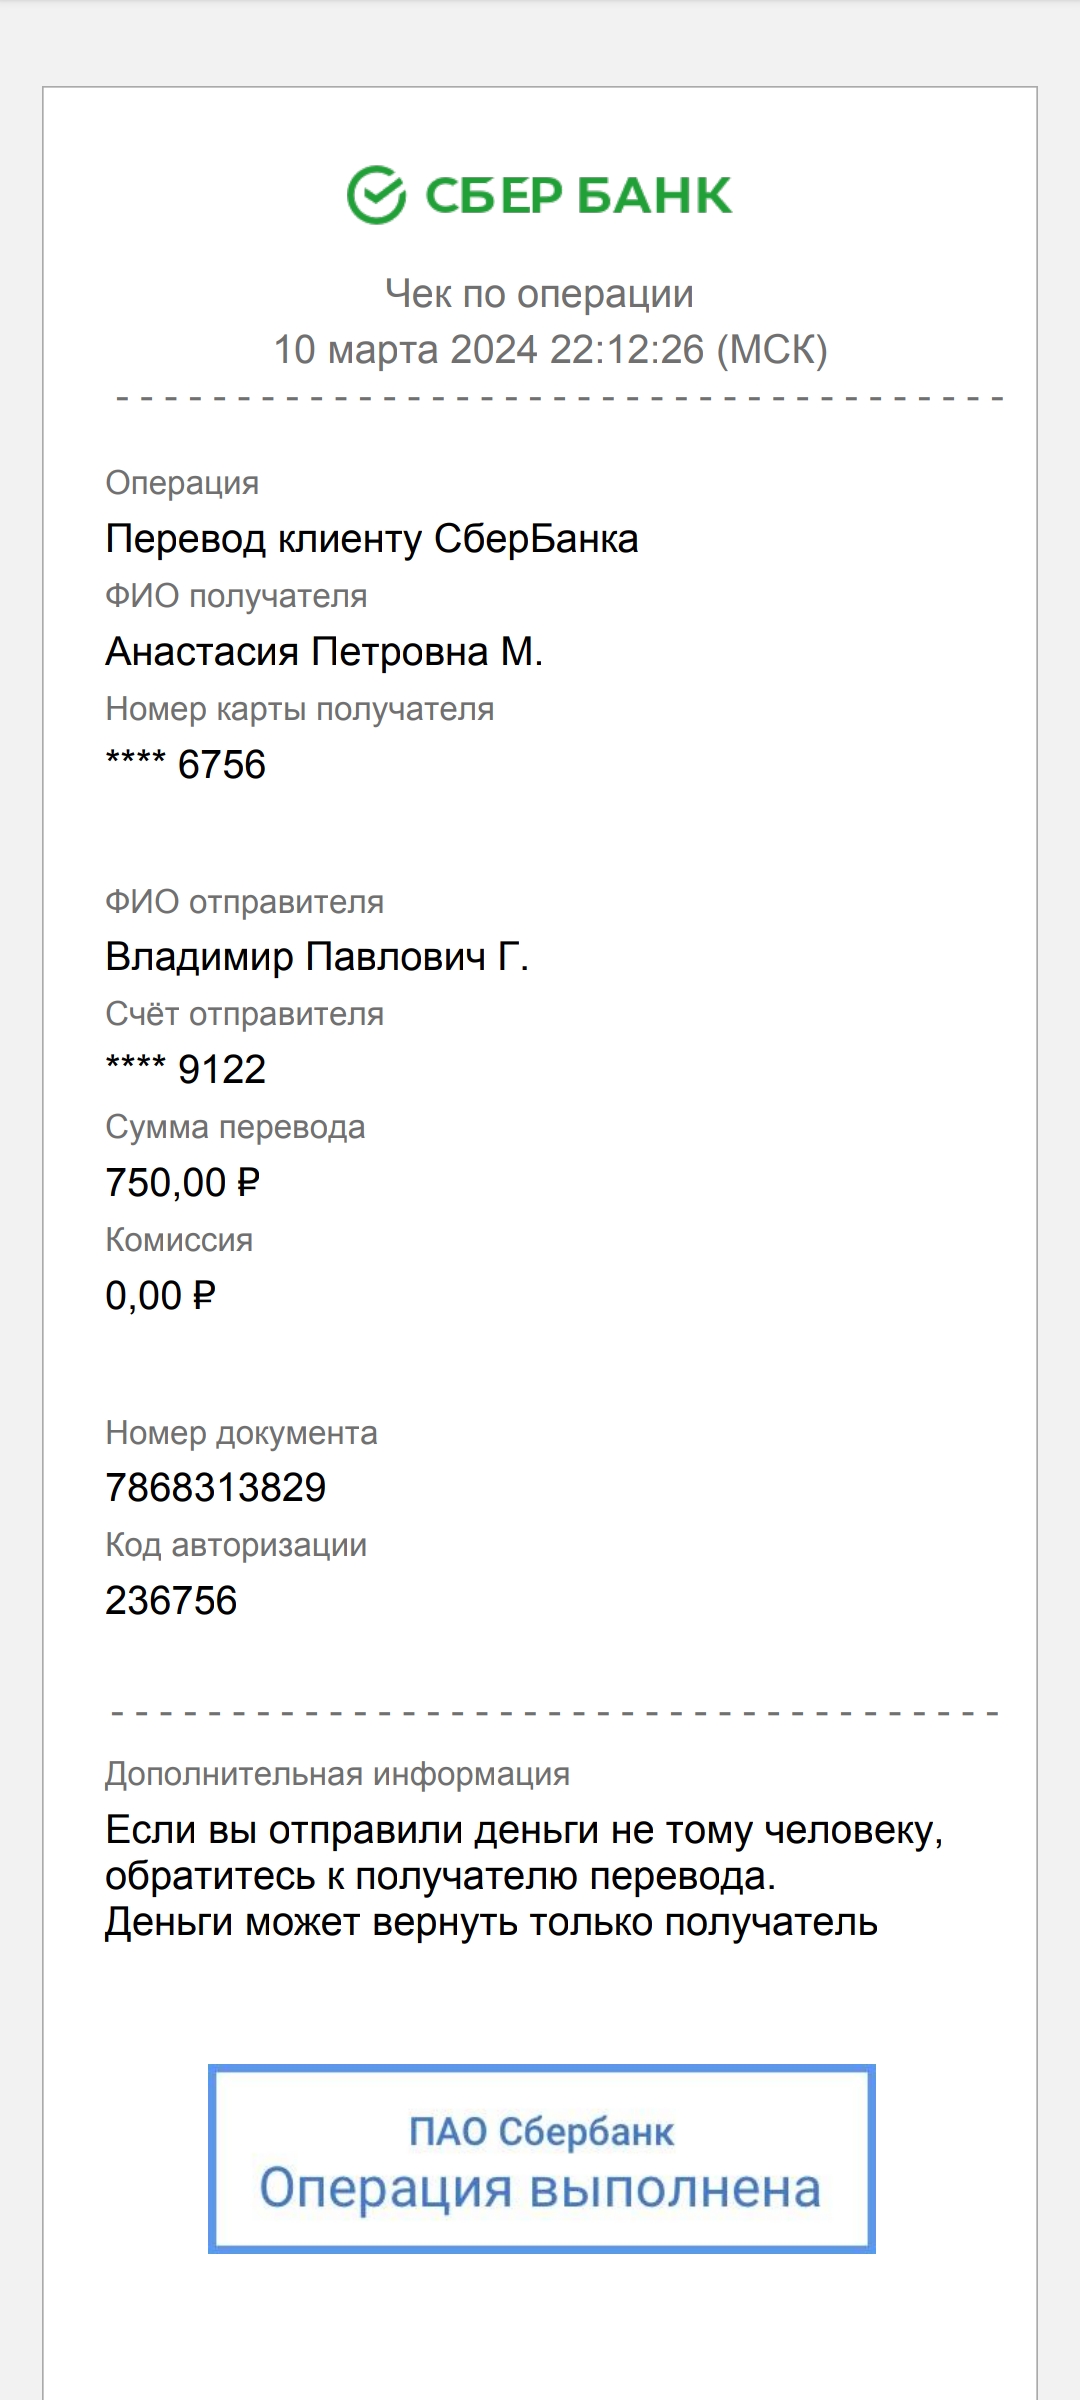Click sender account **** 9122
1080x2400 pixels.
click(186, 1070)
